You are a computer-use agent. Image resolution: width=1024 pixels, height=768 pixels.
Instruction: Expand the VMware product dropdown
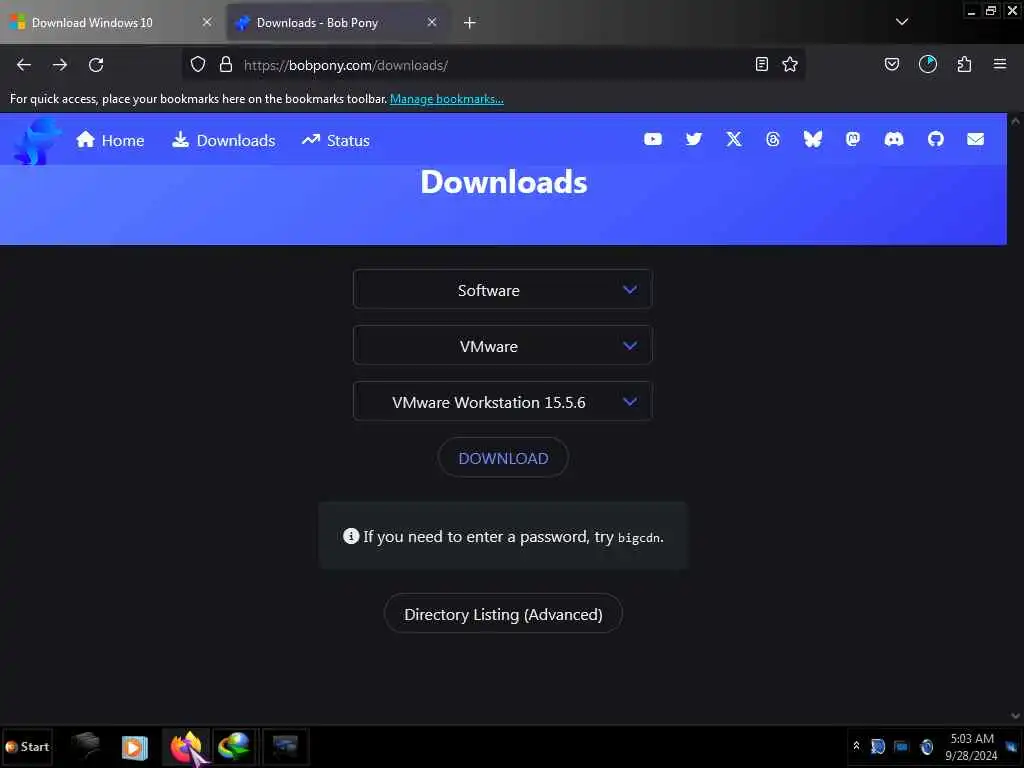point(502,345)
